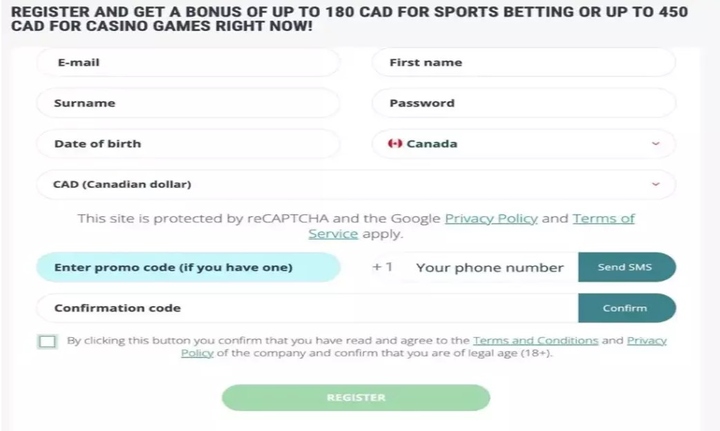Open the Terms and Conditions link
Screen dimensions: 720x431
tap(535, 341)
